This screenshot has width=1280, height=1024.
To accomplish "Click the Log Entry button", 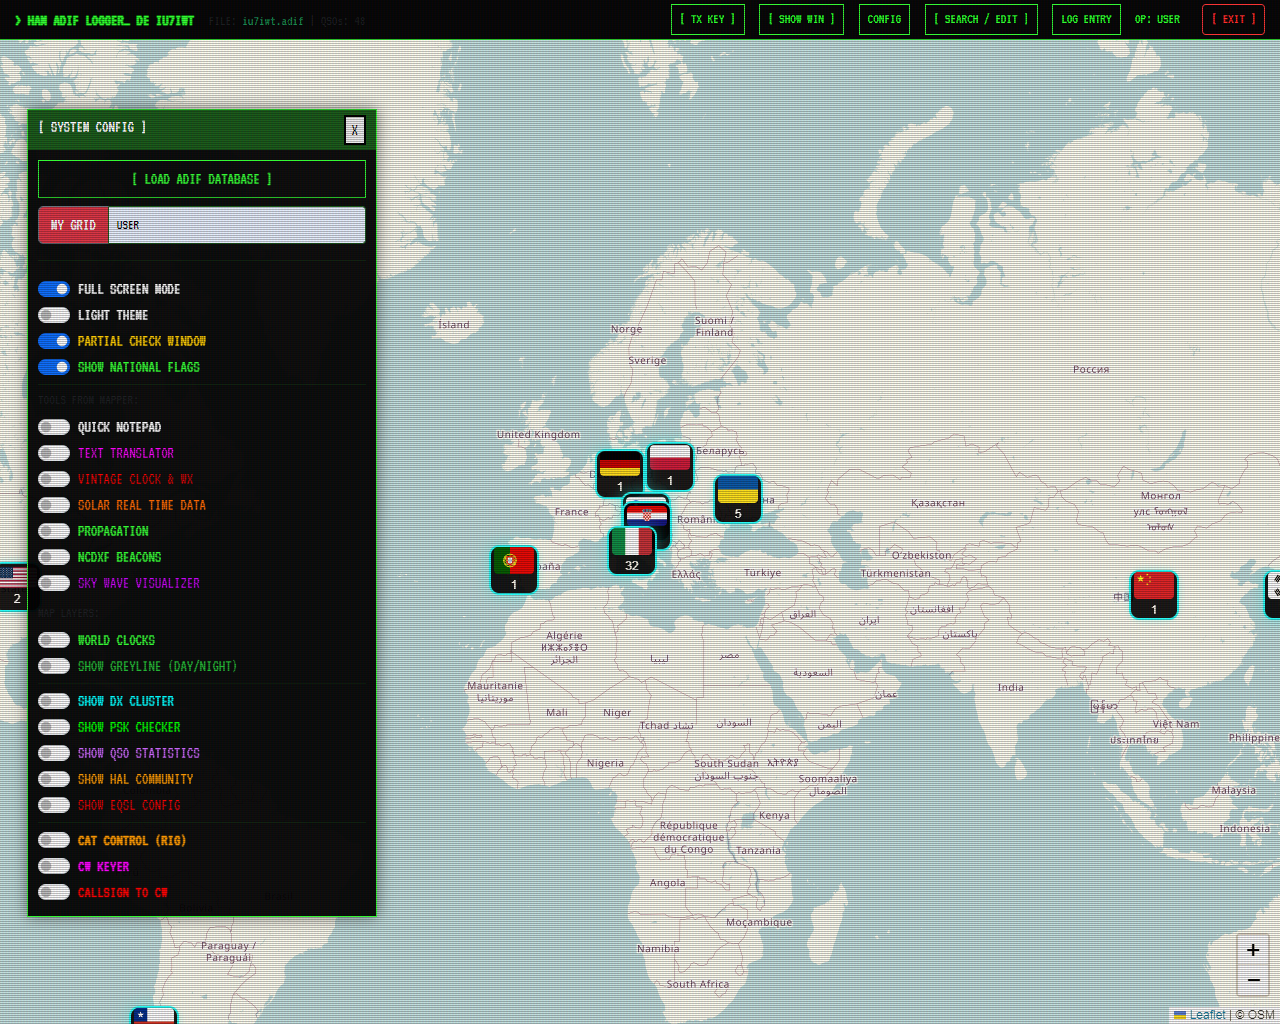I will 1086,19.
